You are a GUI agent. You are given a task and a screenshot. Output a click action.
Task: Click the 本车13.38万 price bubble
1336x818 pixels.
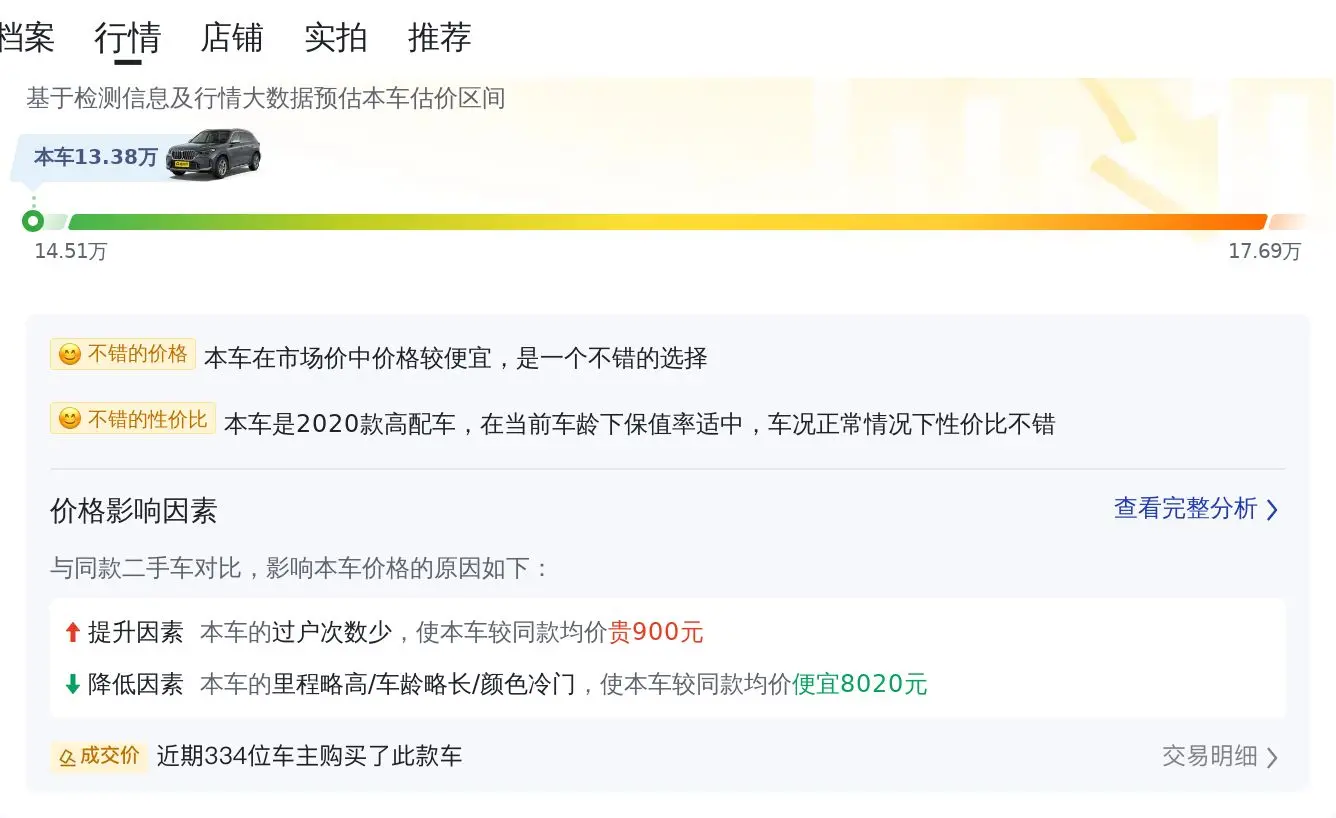coord(96,157)
